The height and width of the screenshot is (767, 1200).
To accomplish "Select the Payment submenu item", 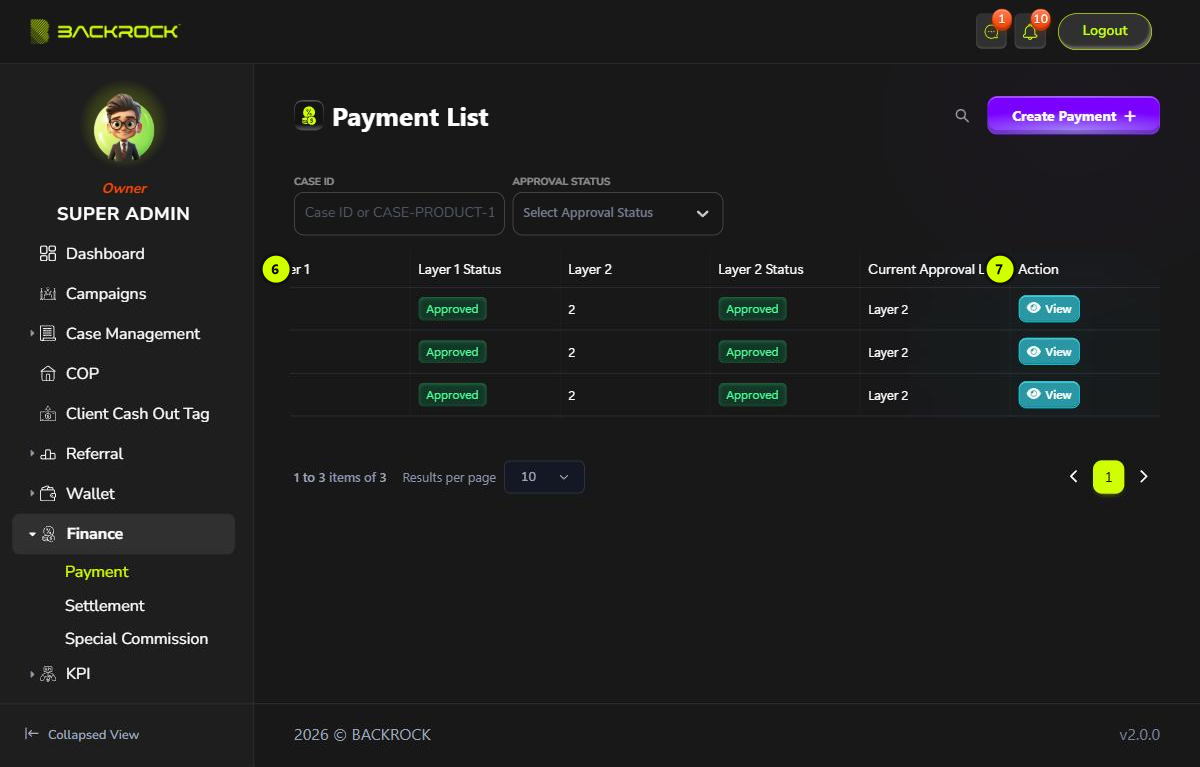I will (x=97, y=572).
